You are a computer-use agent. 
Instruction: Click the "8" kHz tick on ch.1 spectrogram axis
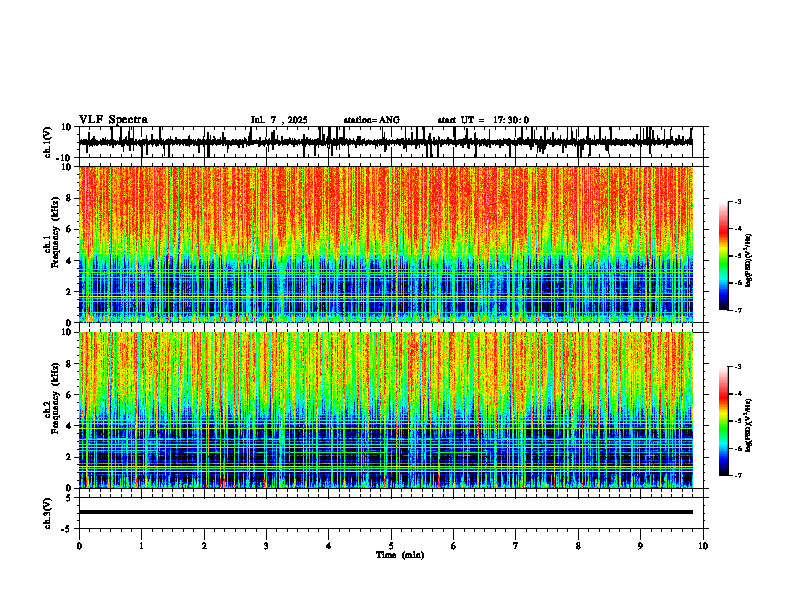70,198
